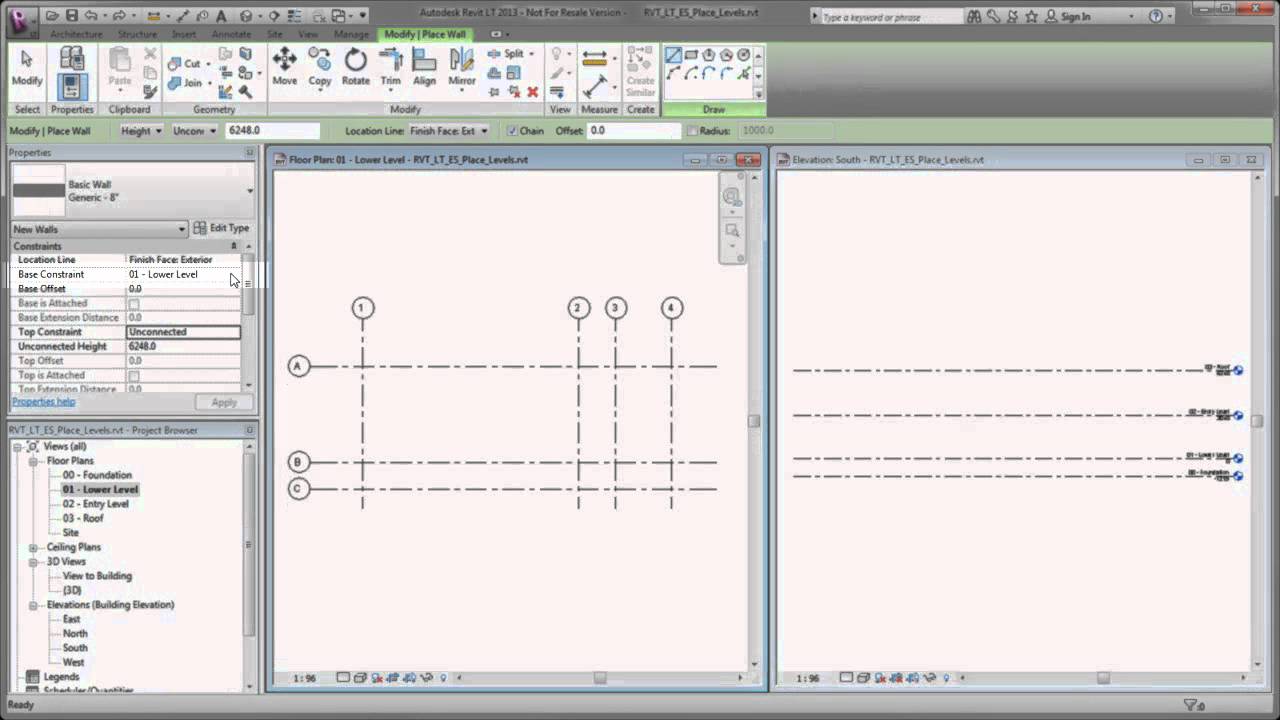Open the Insert ribbon tab

click(x=184, y=34)
